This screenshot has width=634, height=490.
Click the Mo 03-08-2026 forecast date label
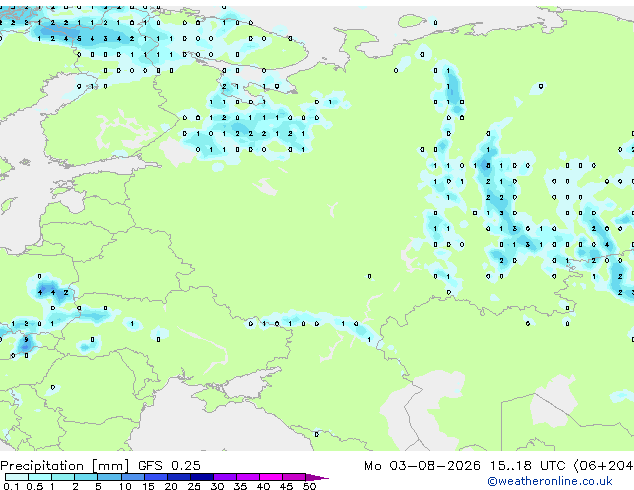[423, 465]
